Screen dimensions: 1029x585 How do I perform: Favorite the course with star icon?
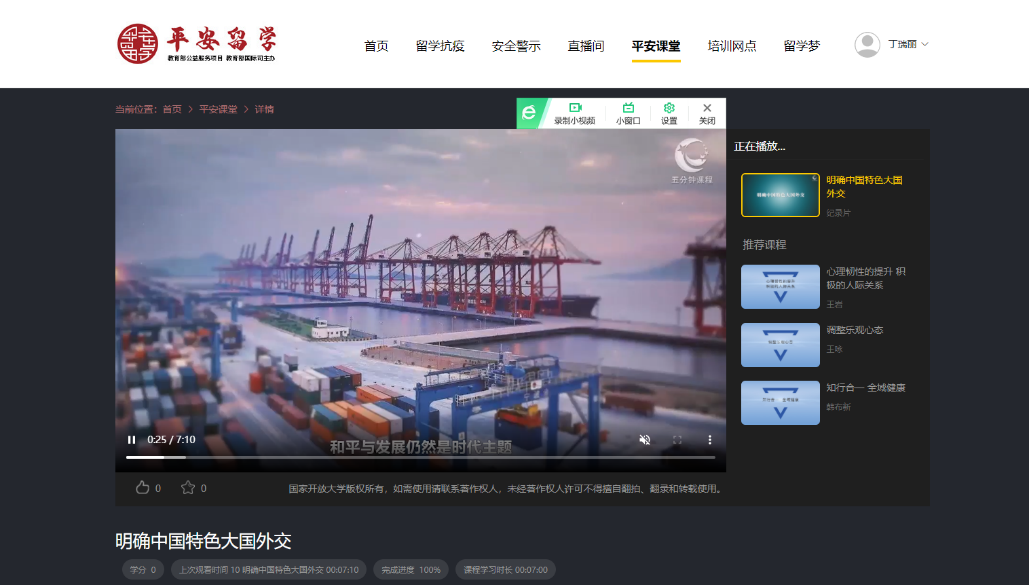click(187, 488)
